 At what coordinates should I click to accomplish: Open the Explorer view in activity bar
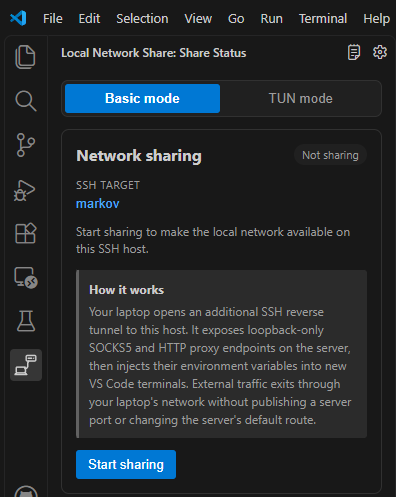coord(26,57)
